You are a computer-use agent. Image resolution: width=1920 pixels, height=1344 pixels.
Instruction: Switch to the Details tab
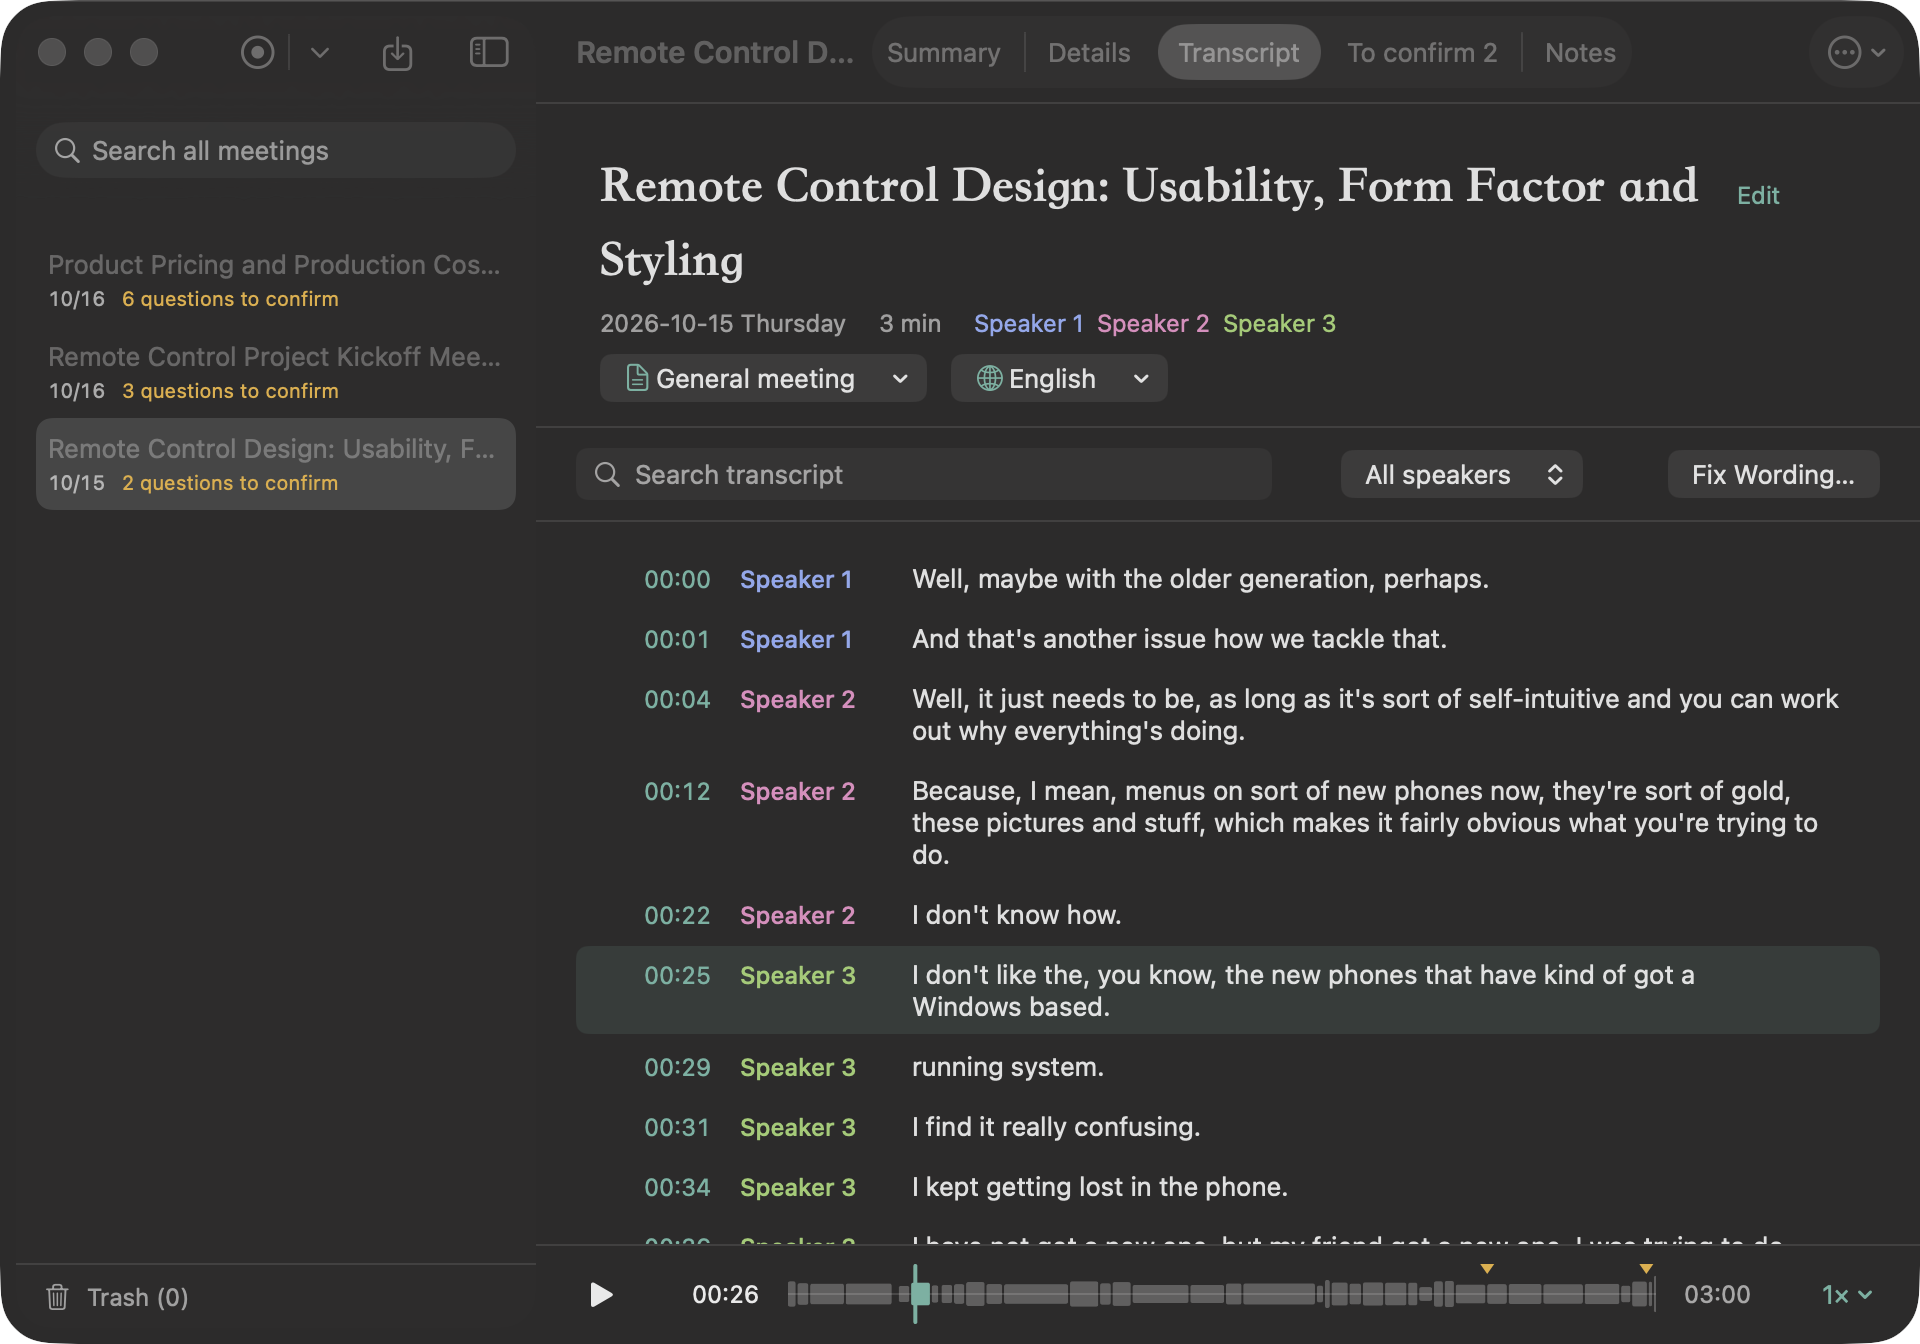click(x=1089, y=52)
